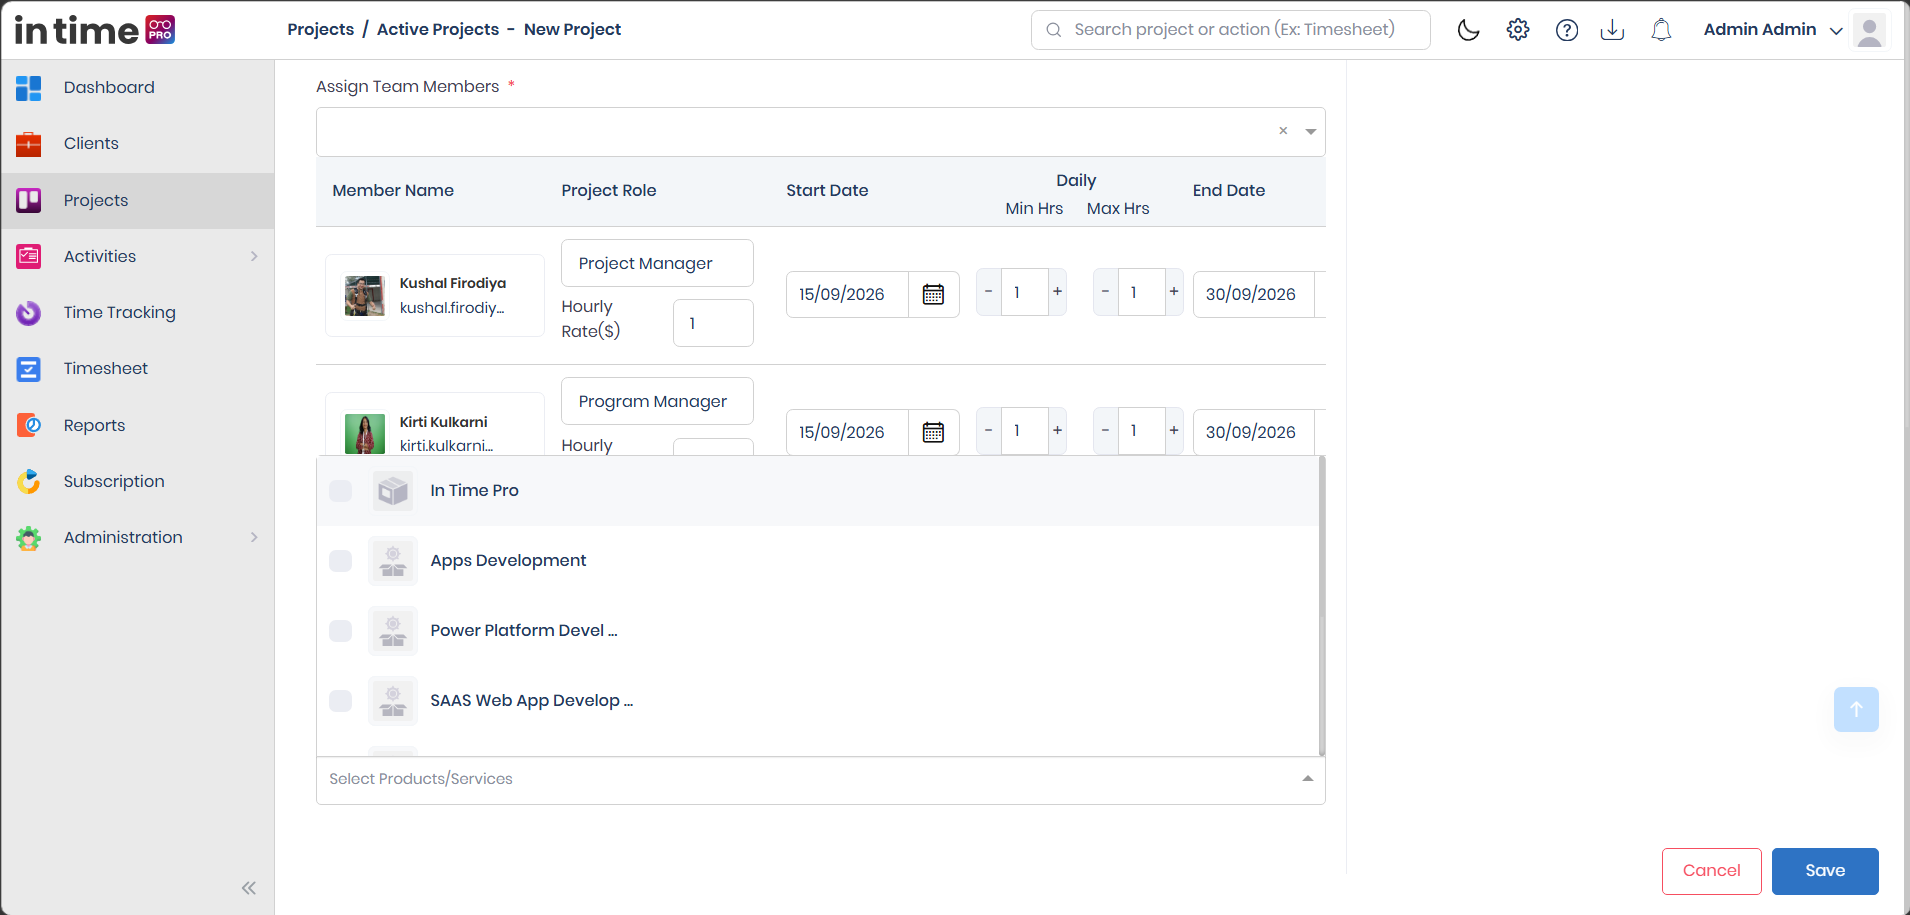
Task: Click Active Projects breadcrumb link
Action: [438, 30]
